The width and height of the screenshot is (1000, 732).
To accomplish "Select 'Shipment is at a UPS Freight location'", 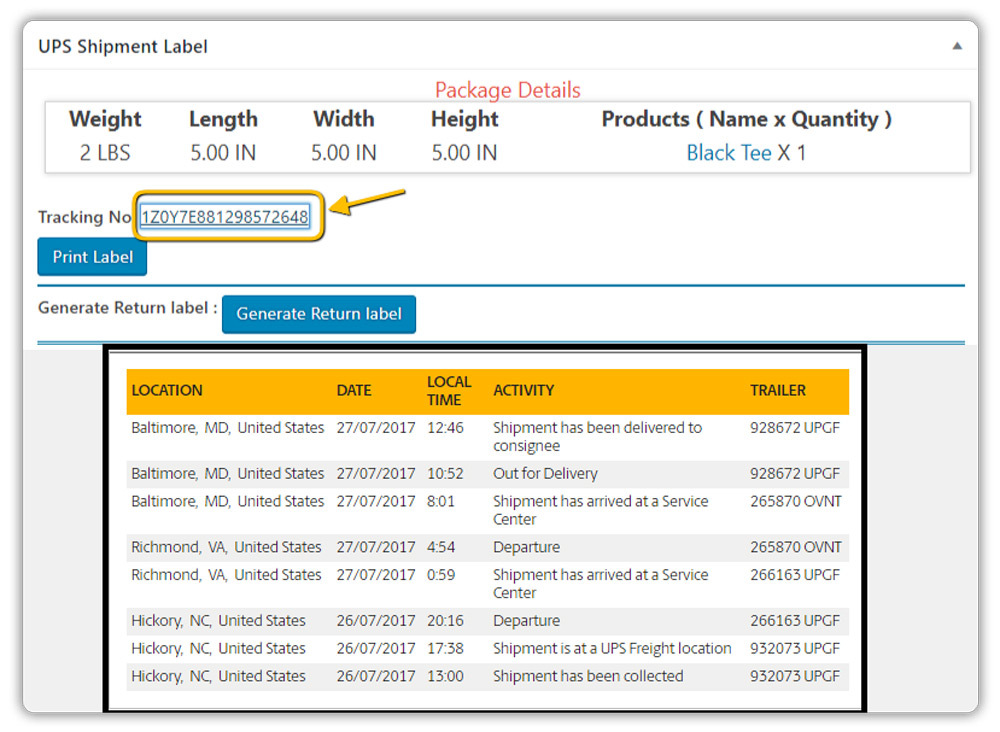I will [x=612, y=648].
